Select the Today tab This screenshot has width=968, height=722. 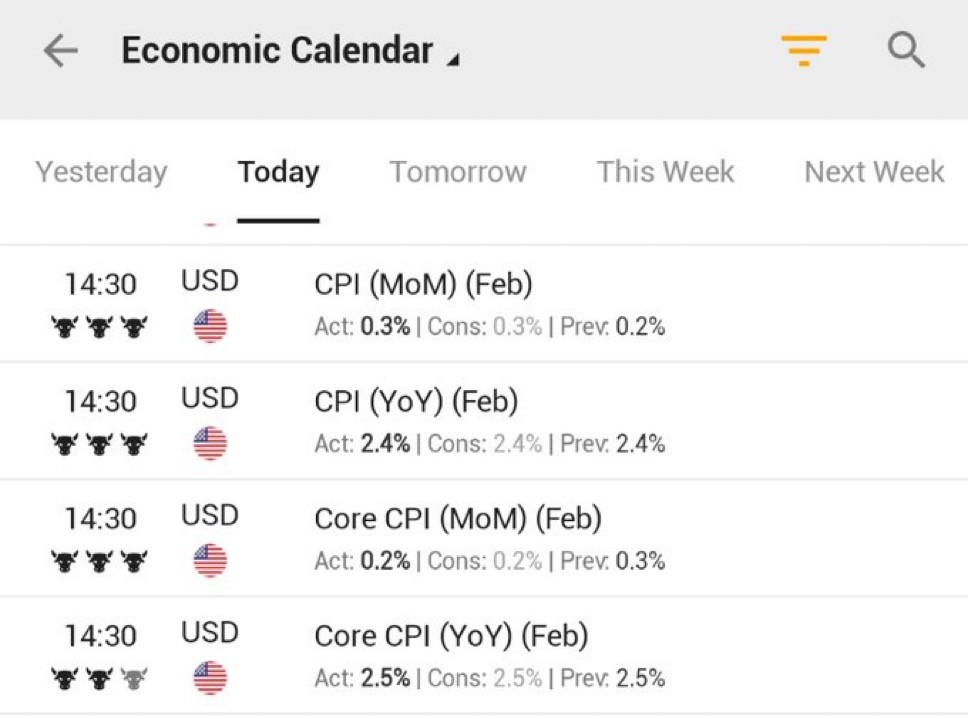pos(278,172)
